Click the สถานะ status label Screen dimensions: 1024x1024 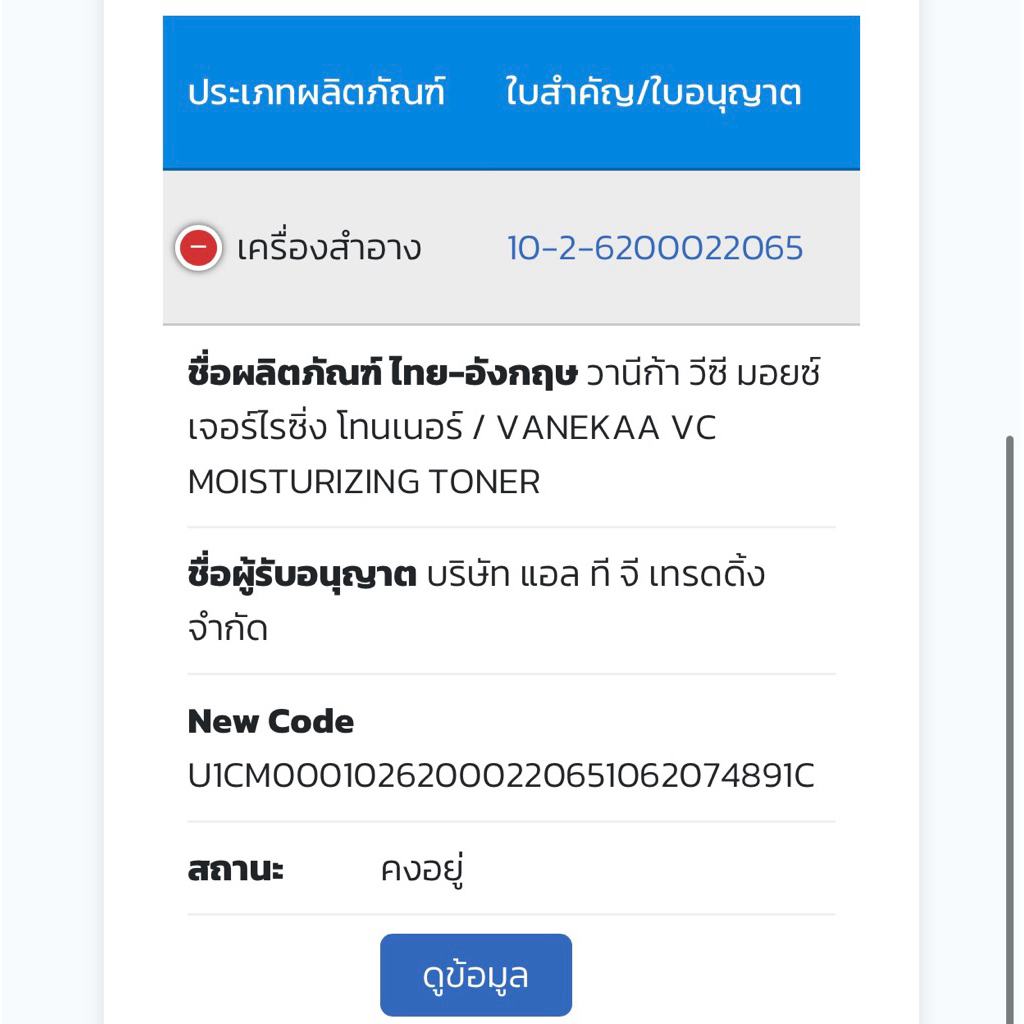click(235, 869)
